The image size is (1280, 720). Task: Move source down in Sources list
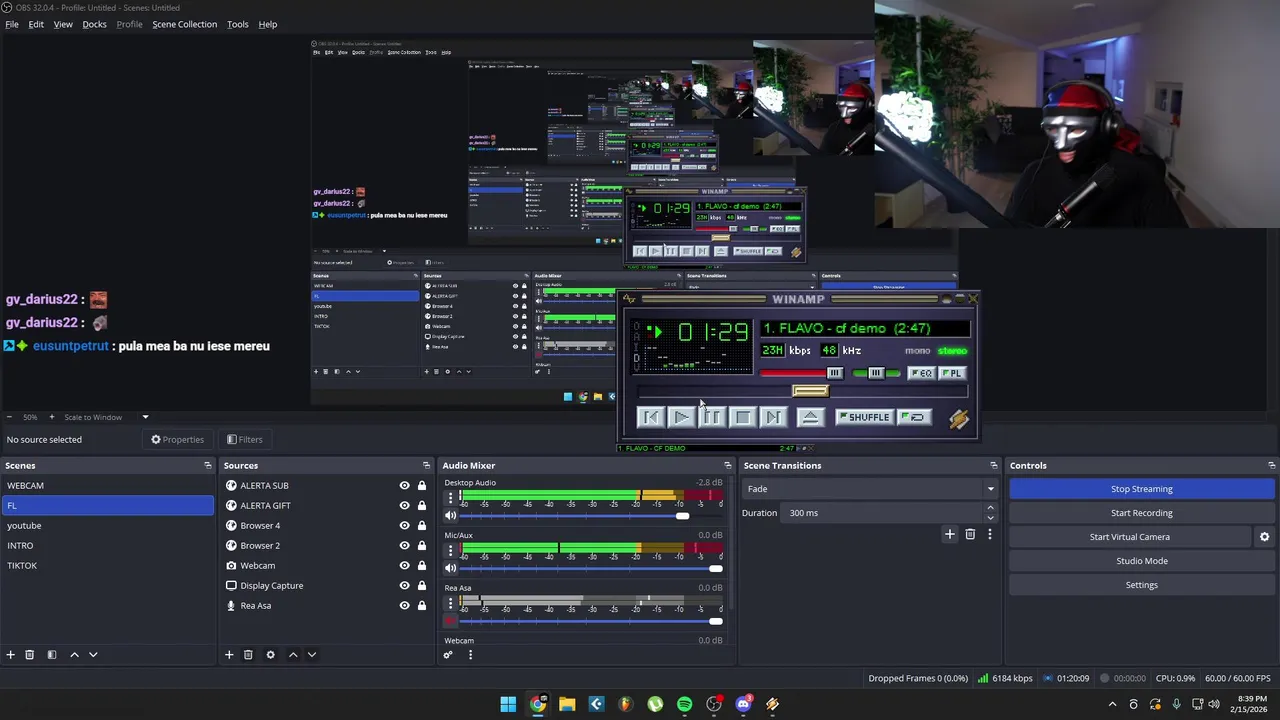(312, 655)
